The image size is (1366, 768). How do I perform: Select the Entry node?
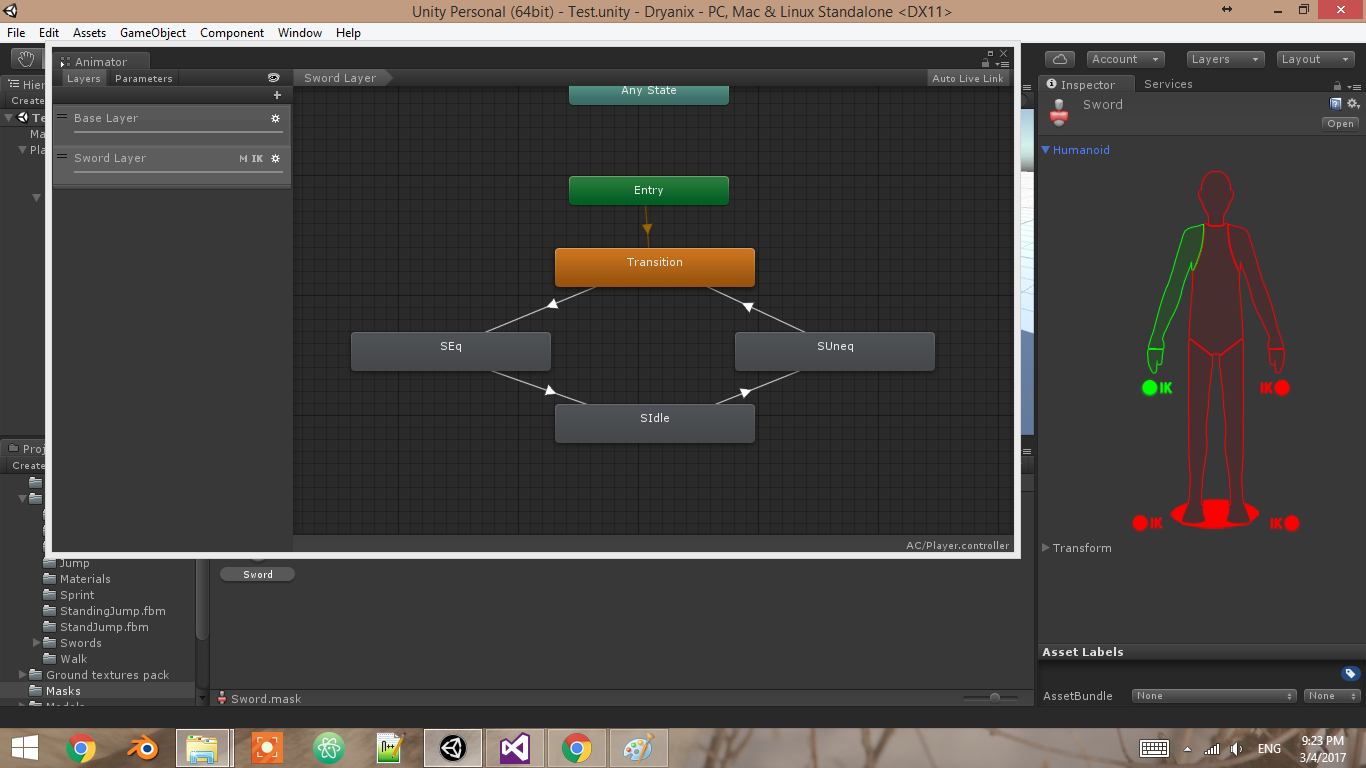click(x=649, y=190)
